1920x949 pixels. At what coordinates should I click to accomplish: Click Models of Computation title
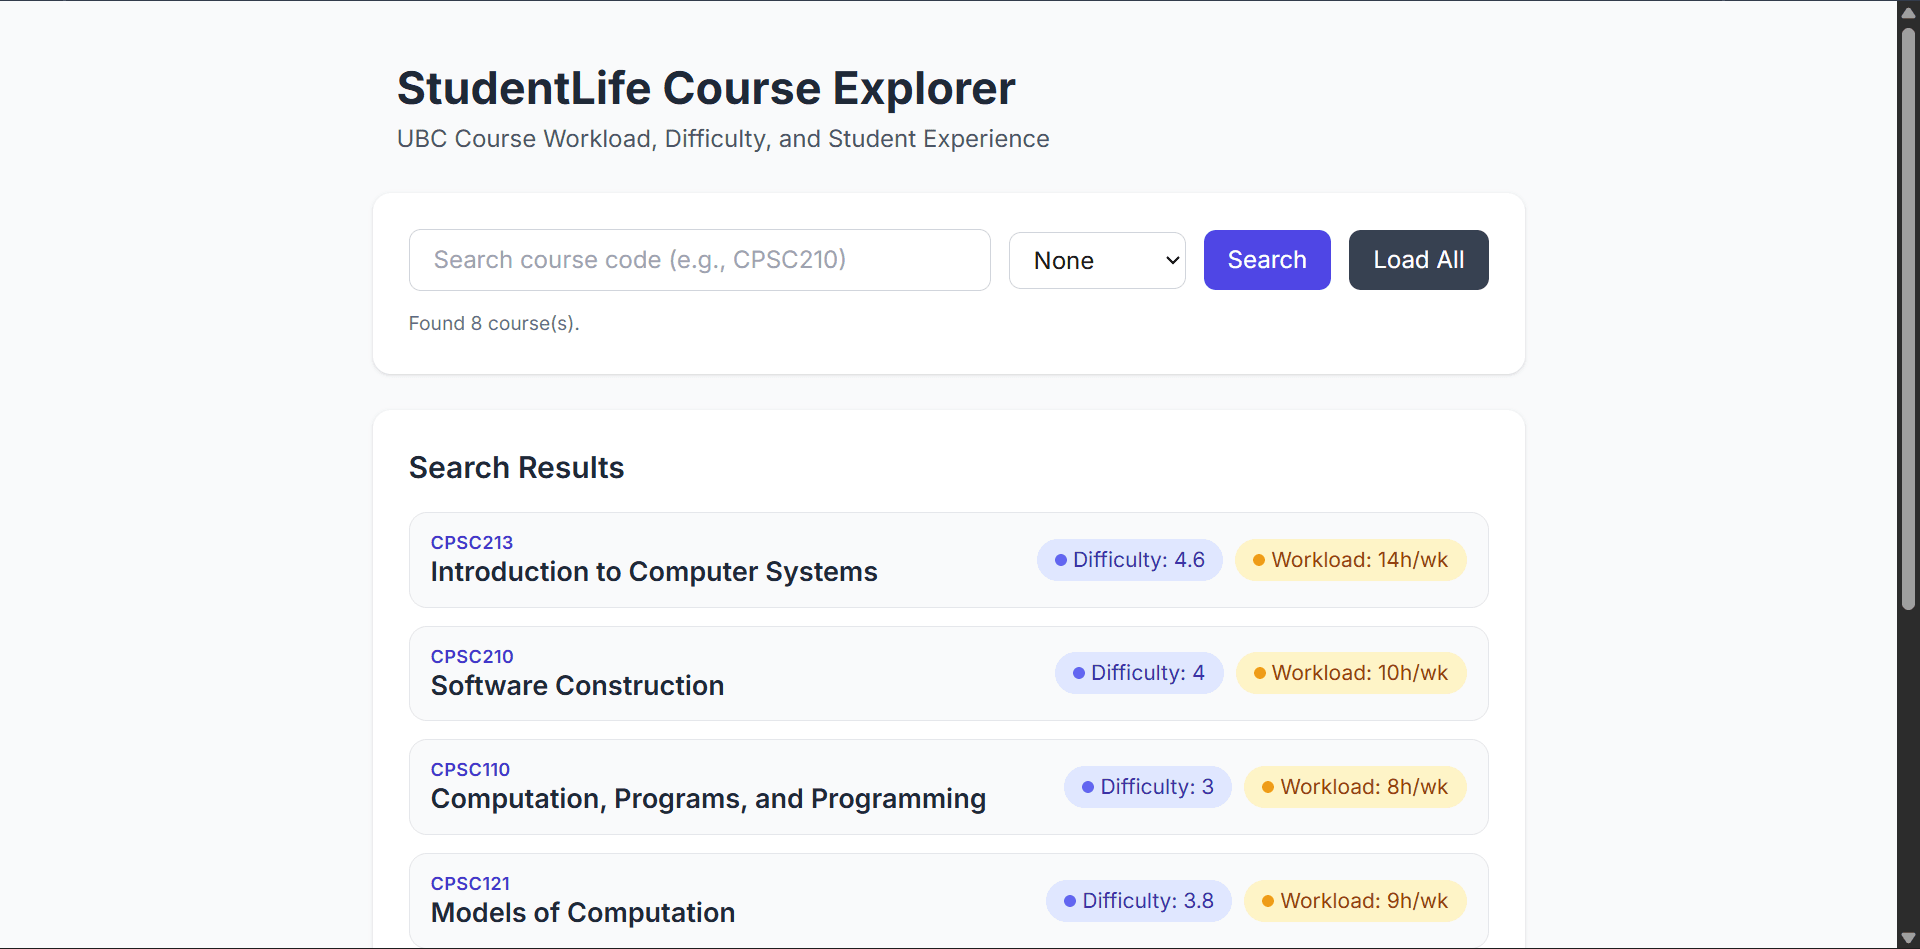click(x=583, y=913)
